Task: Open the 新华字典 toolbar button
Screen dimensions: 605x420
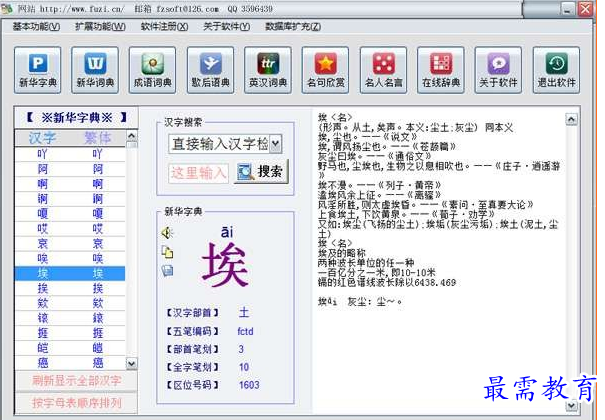Action: pos(37,70)
